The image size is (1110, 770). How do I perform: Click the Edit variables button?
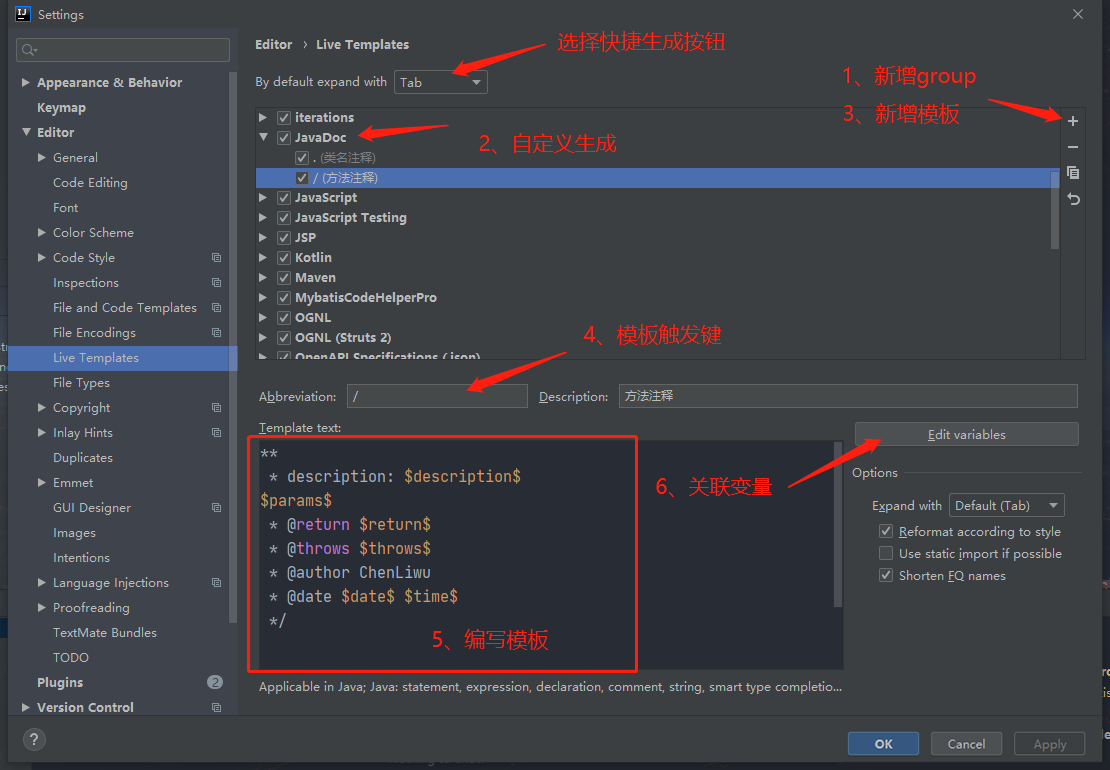point(966,435)
